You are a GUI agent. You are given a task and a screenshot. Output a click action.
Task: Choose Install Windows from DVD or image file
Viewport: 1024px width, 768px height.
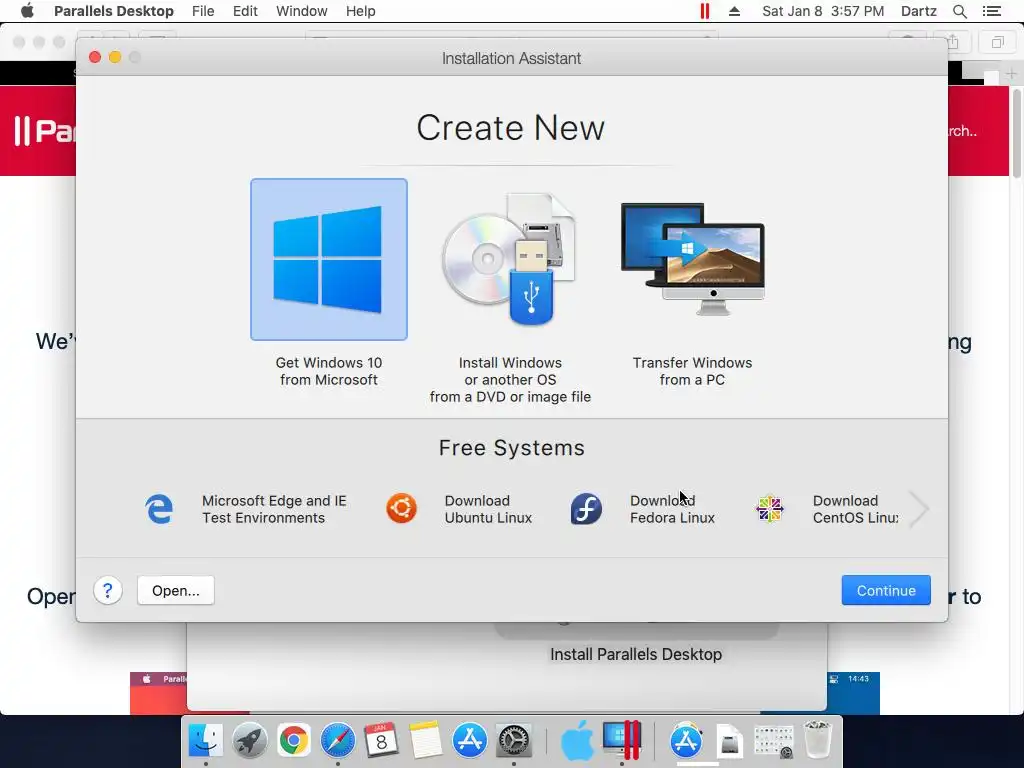pos(510,259)
